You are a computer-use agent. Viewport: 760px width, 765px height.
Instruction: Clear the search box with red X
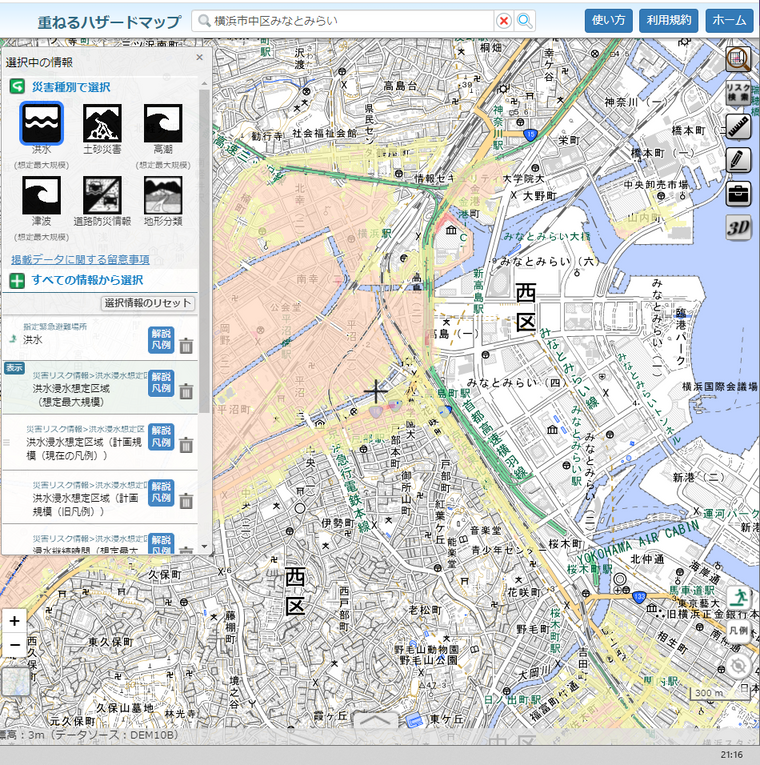[x=503, y=20]
